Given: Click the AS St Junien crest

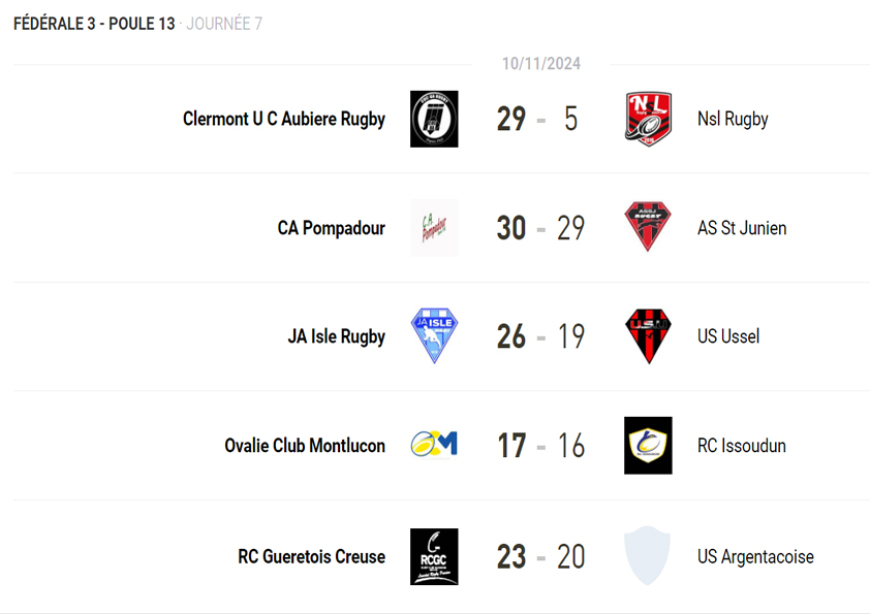Looking at the screenshot, I should tap(648, 228).
